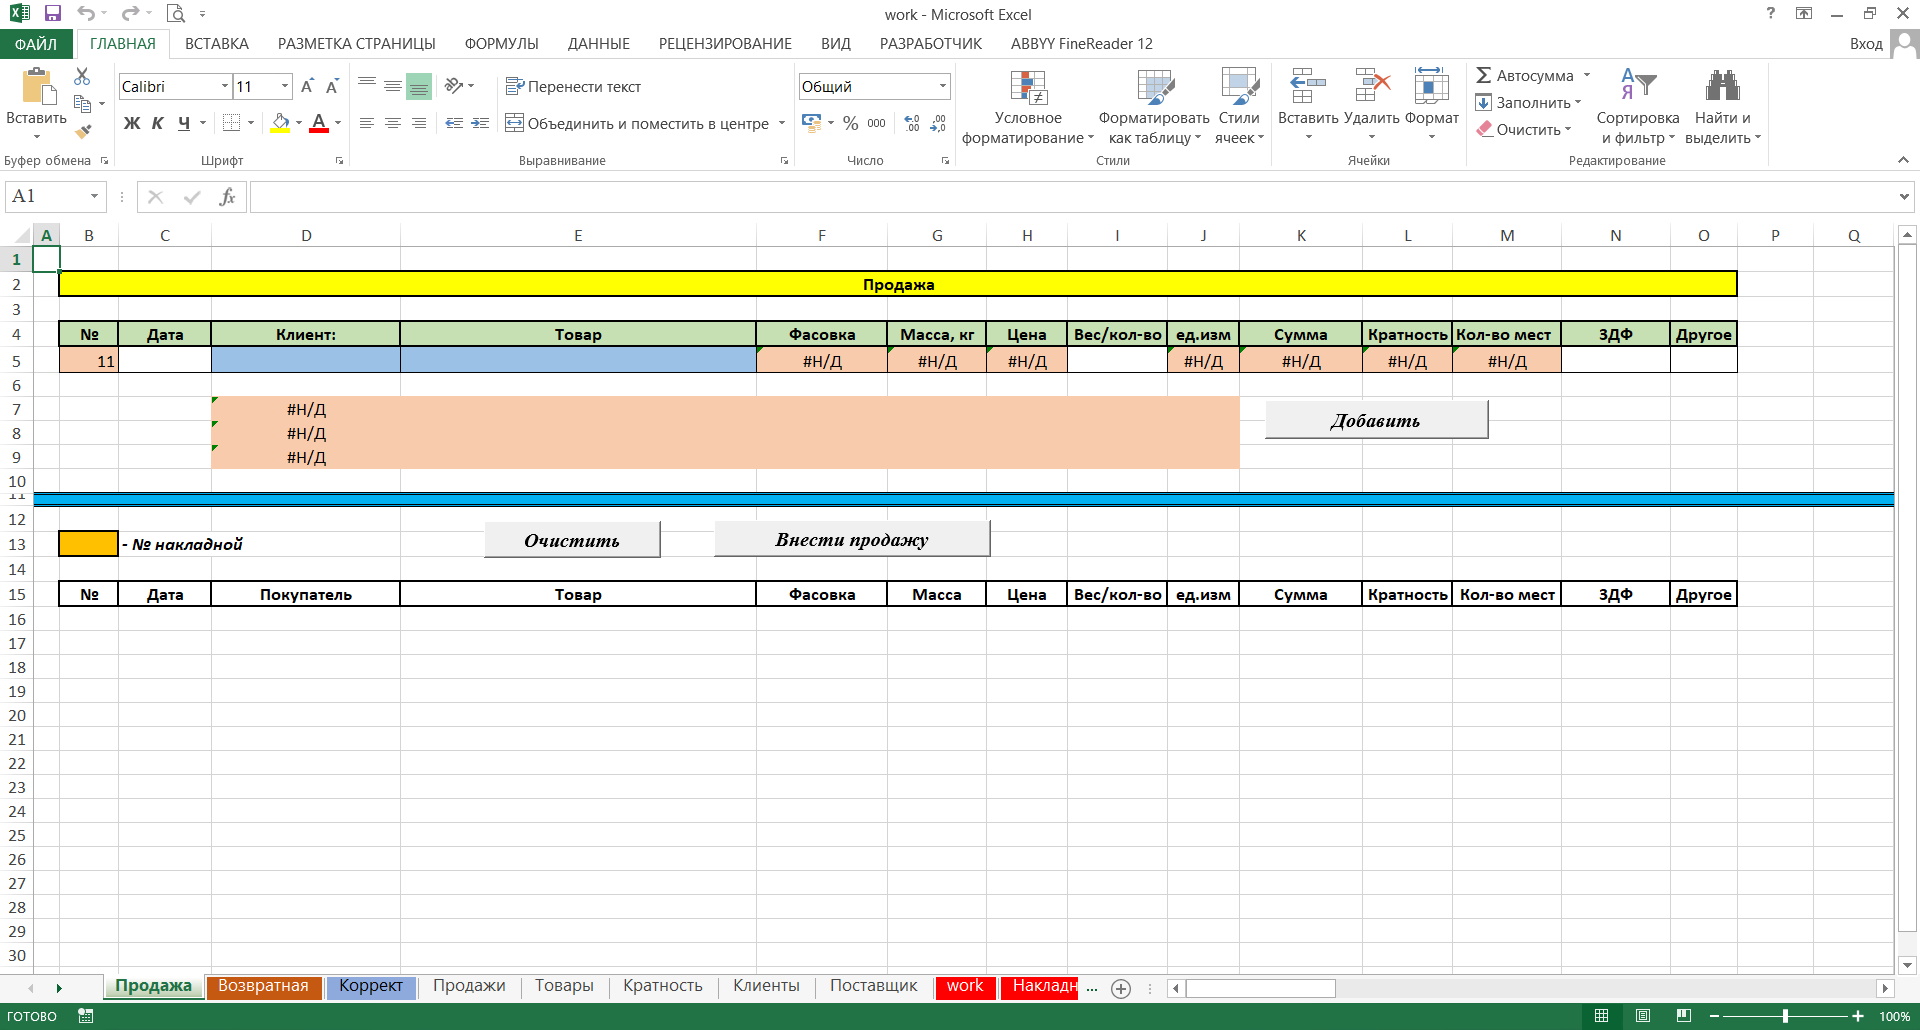Image resolution: width=1920 pixels, height=1030 pixels.
Task: Switch to the Товары sheet tab
Action: [x=564, y=986]
